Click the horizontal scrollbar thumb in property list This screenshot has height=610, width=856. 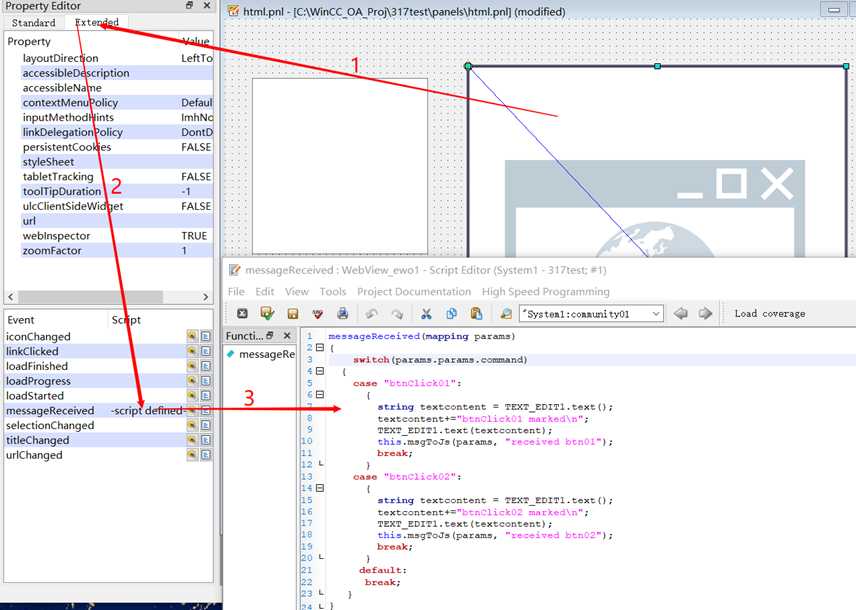pos(91,297)
